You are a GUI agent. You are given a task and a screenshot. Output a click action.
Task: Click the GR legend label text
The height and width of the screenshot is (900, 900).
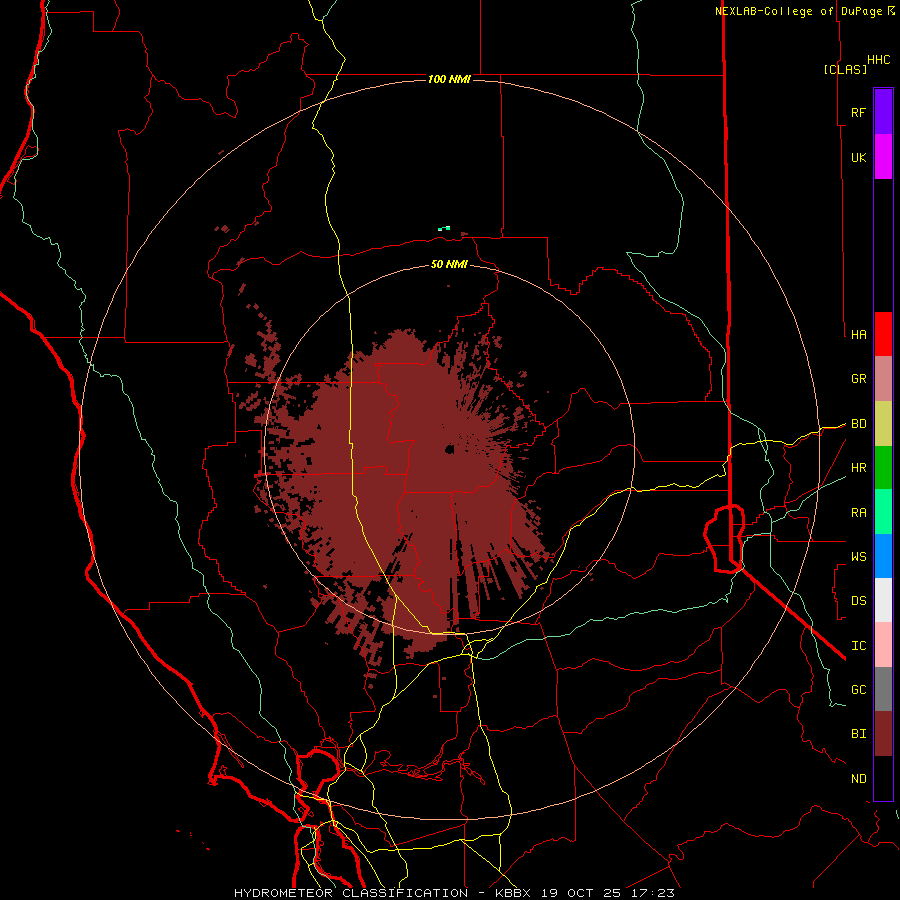point(858,379)
